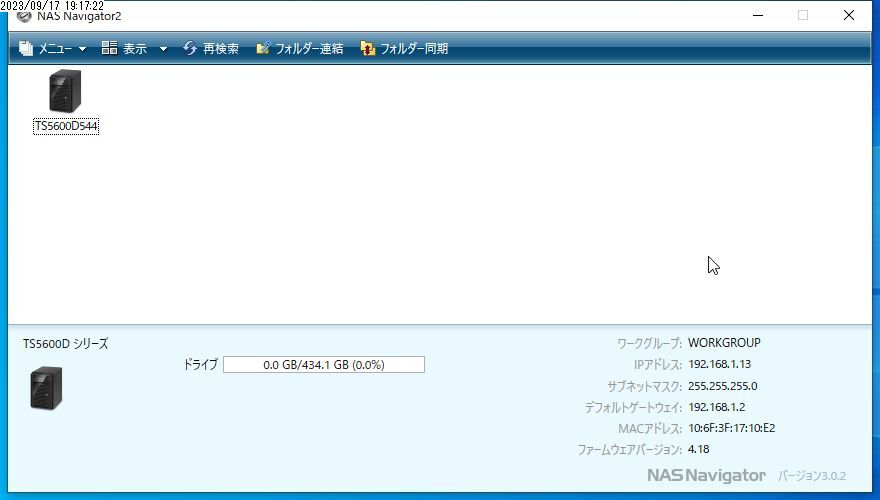The image size is (880, 500).
Task: Click the フォルダー同期 icon
Action: pos(368,49)
